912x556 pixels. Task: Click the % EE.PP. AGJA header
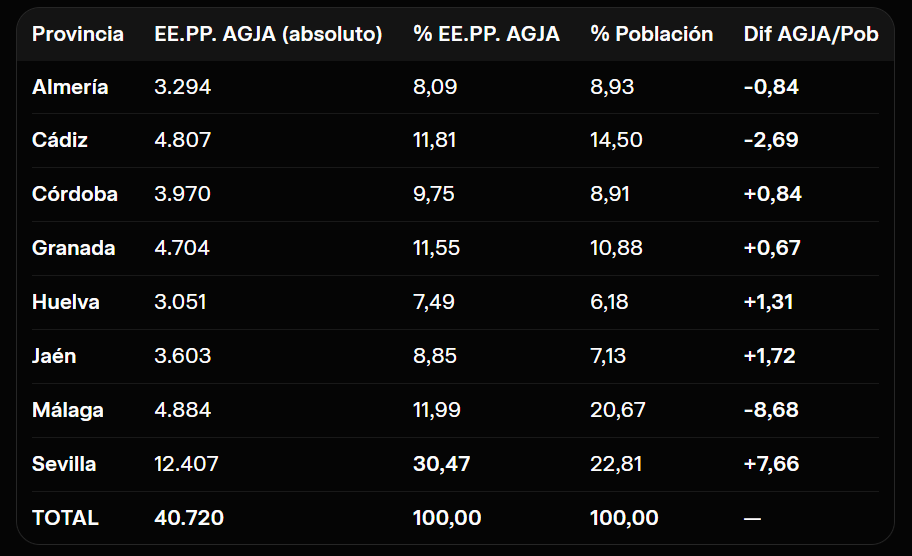point(486,34)
